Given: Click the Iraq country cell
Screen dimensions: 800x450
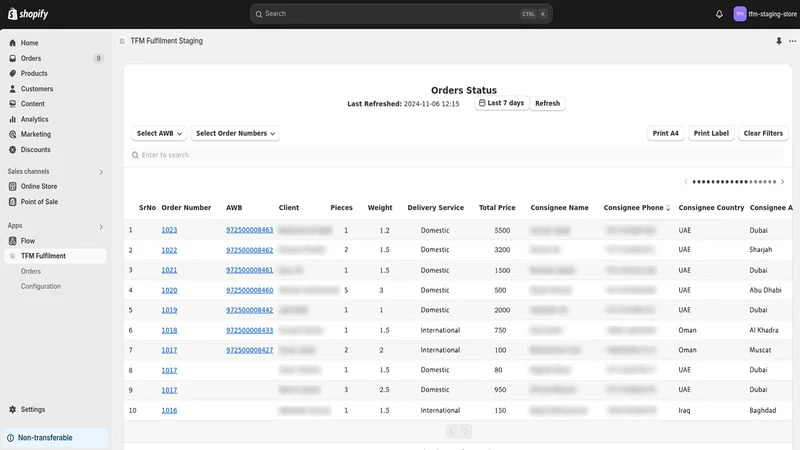Looking at the screenshot, I should click(684, 410).
